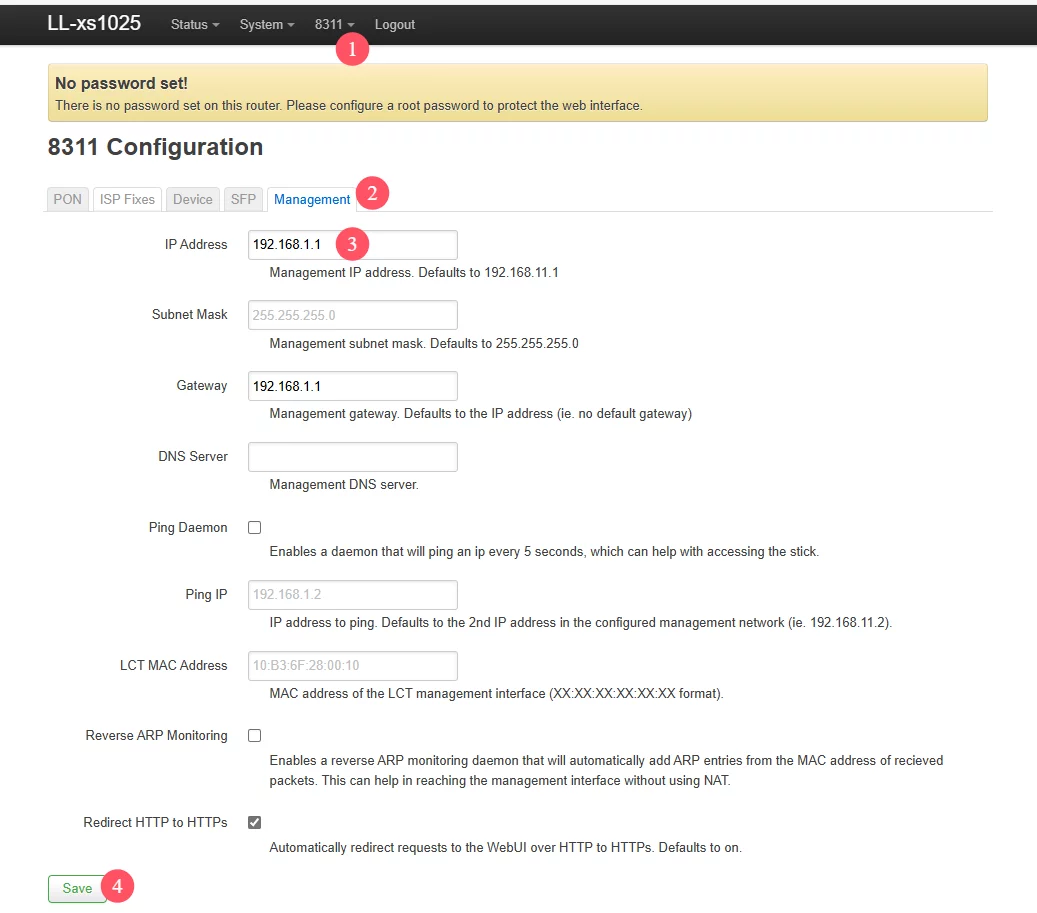Click the 'Reverse ARP Monitoring' label
Screen dimensions: 1037x913
pyautogui.click(x=156, y=736)
